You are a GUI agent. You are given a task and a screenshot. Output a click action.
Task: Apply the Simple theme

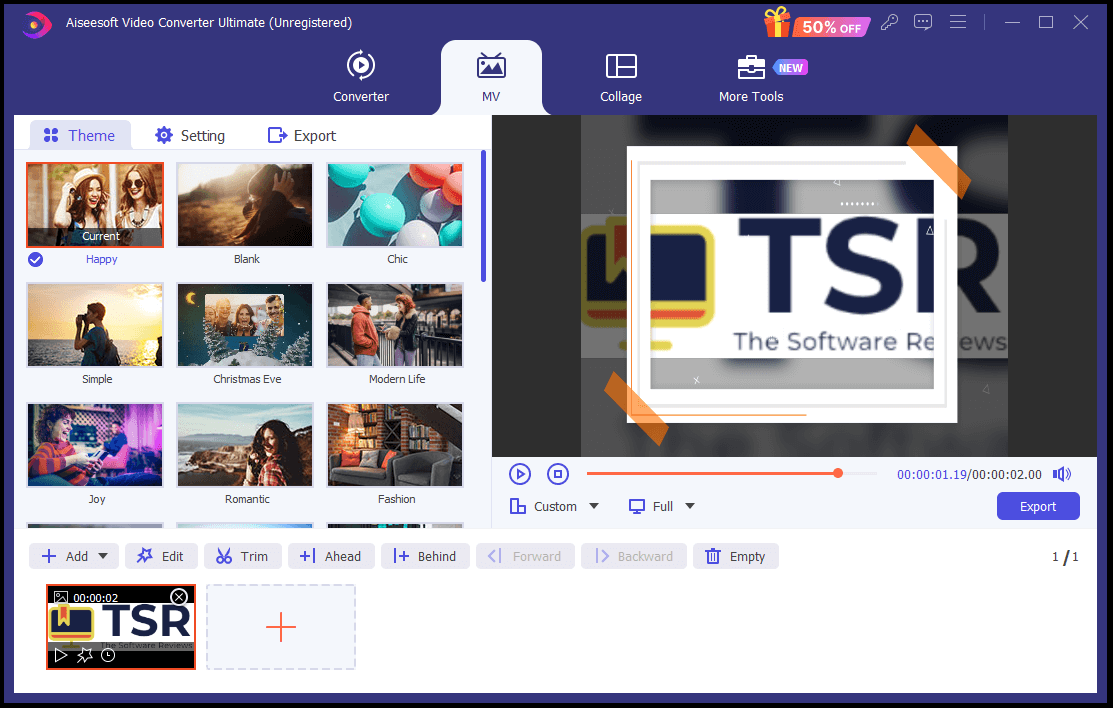tap(95, 325)
